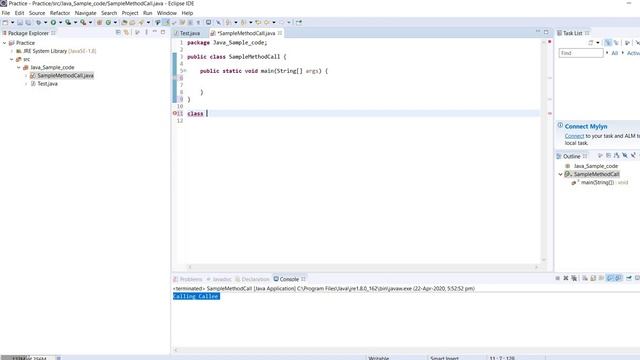Open the Package Explorer view menu

click(x=147, y=32)
